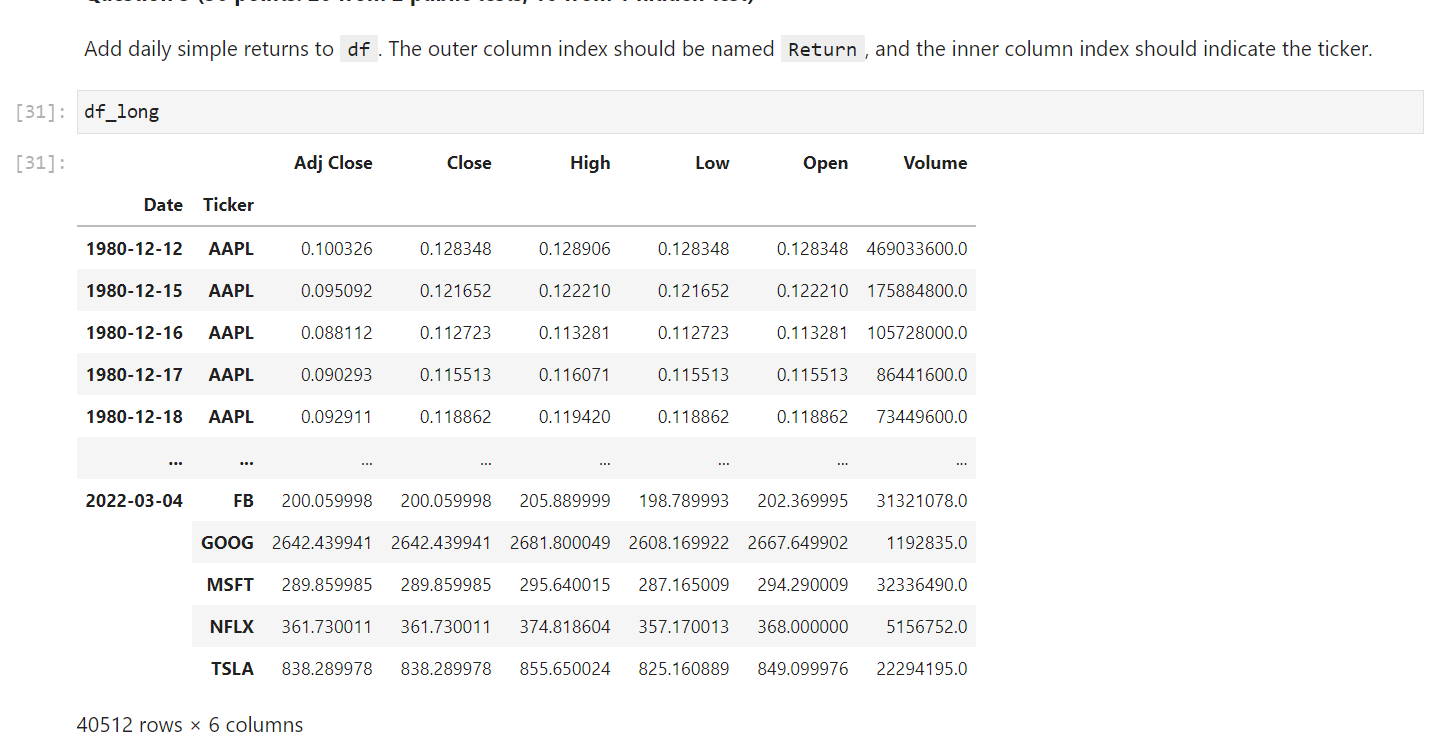The image size is (1446, 754).
Task: Select the Adj Close value 0.095092
Action: click(x=337, y=291)
